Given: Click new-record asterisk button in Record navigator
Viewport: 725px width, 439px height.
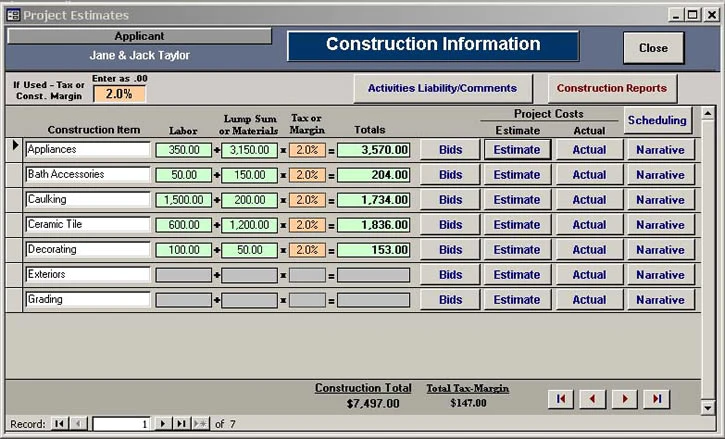Looking at the screenshot, I should click(x=200, y=424).
